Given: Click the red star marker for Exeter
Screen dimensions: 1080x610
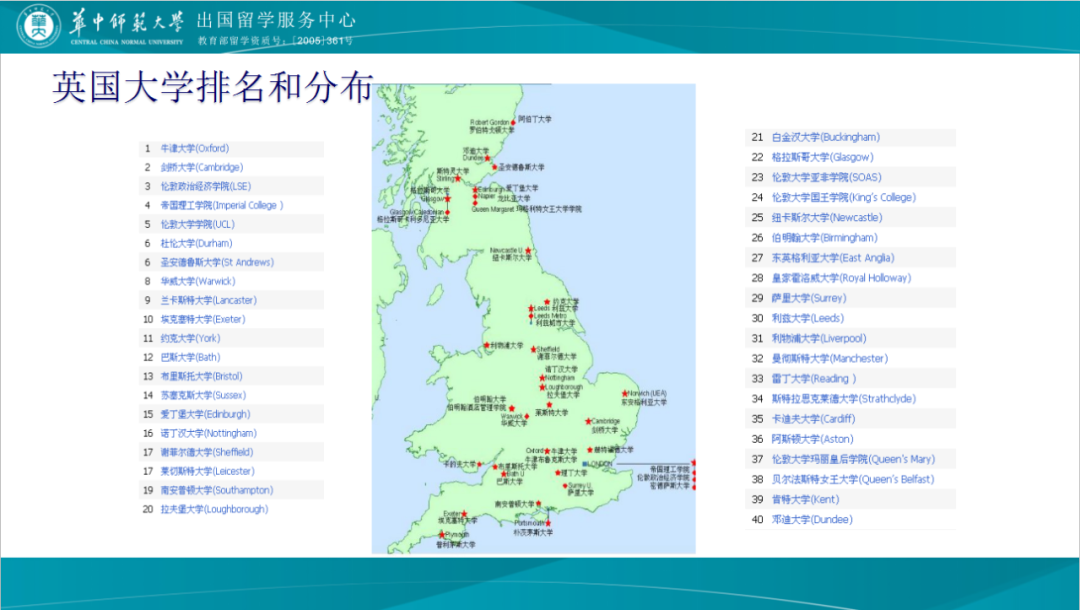Looking at the screenshot, I should 464,514.
